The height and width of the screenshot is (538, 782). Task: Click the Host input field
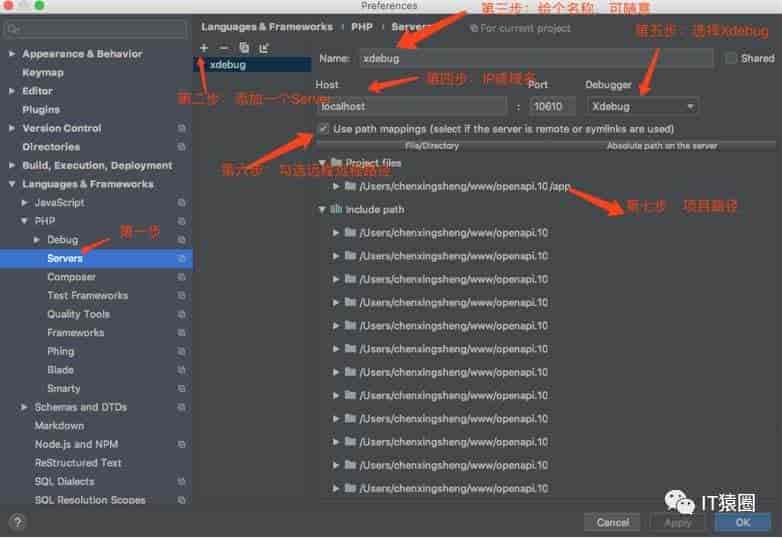pos(411,106)
